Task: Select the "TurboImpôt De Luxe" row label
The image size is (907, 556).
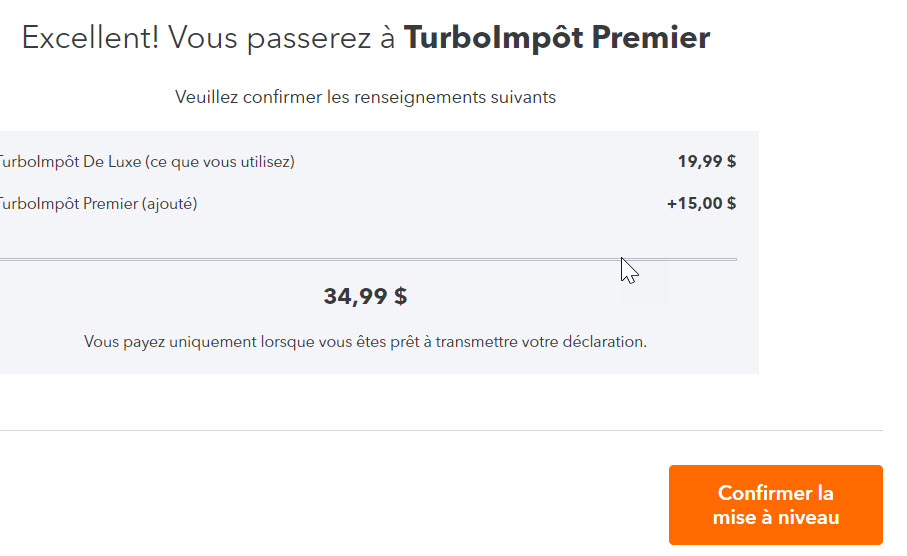Action: click(68, 162)
